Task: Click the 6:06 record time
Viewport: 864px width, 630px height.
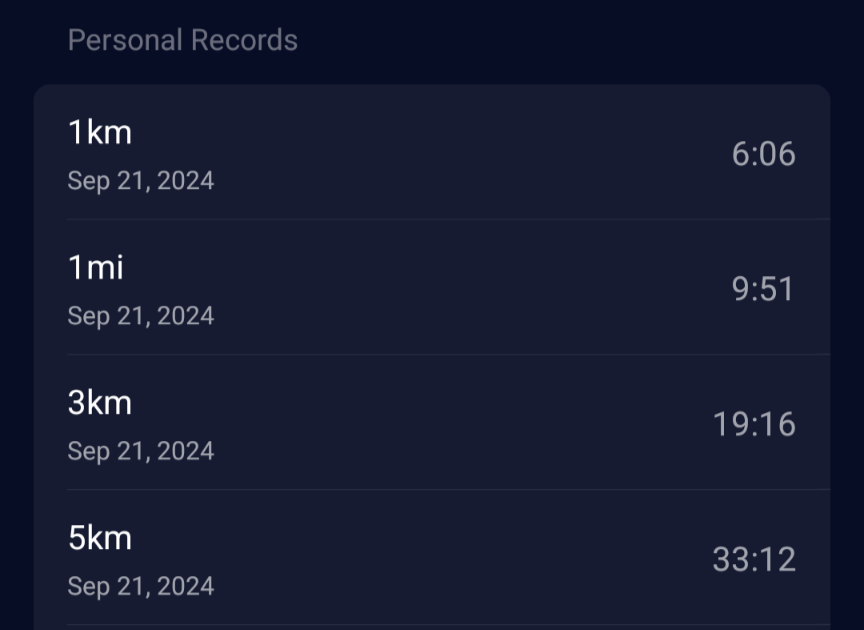Action: [763, 154]
